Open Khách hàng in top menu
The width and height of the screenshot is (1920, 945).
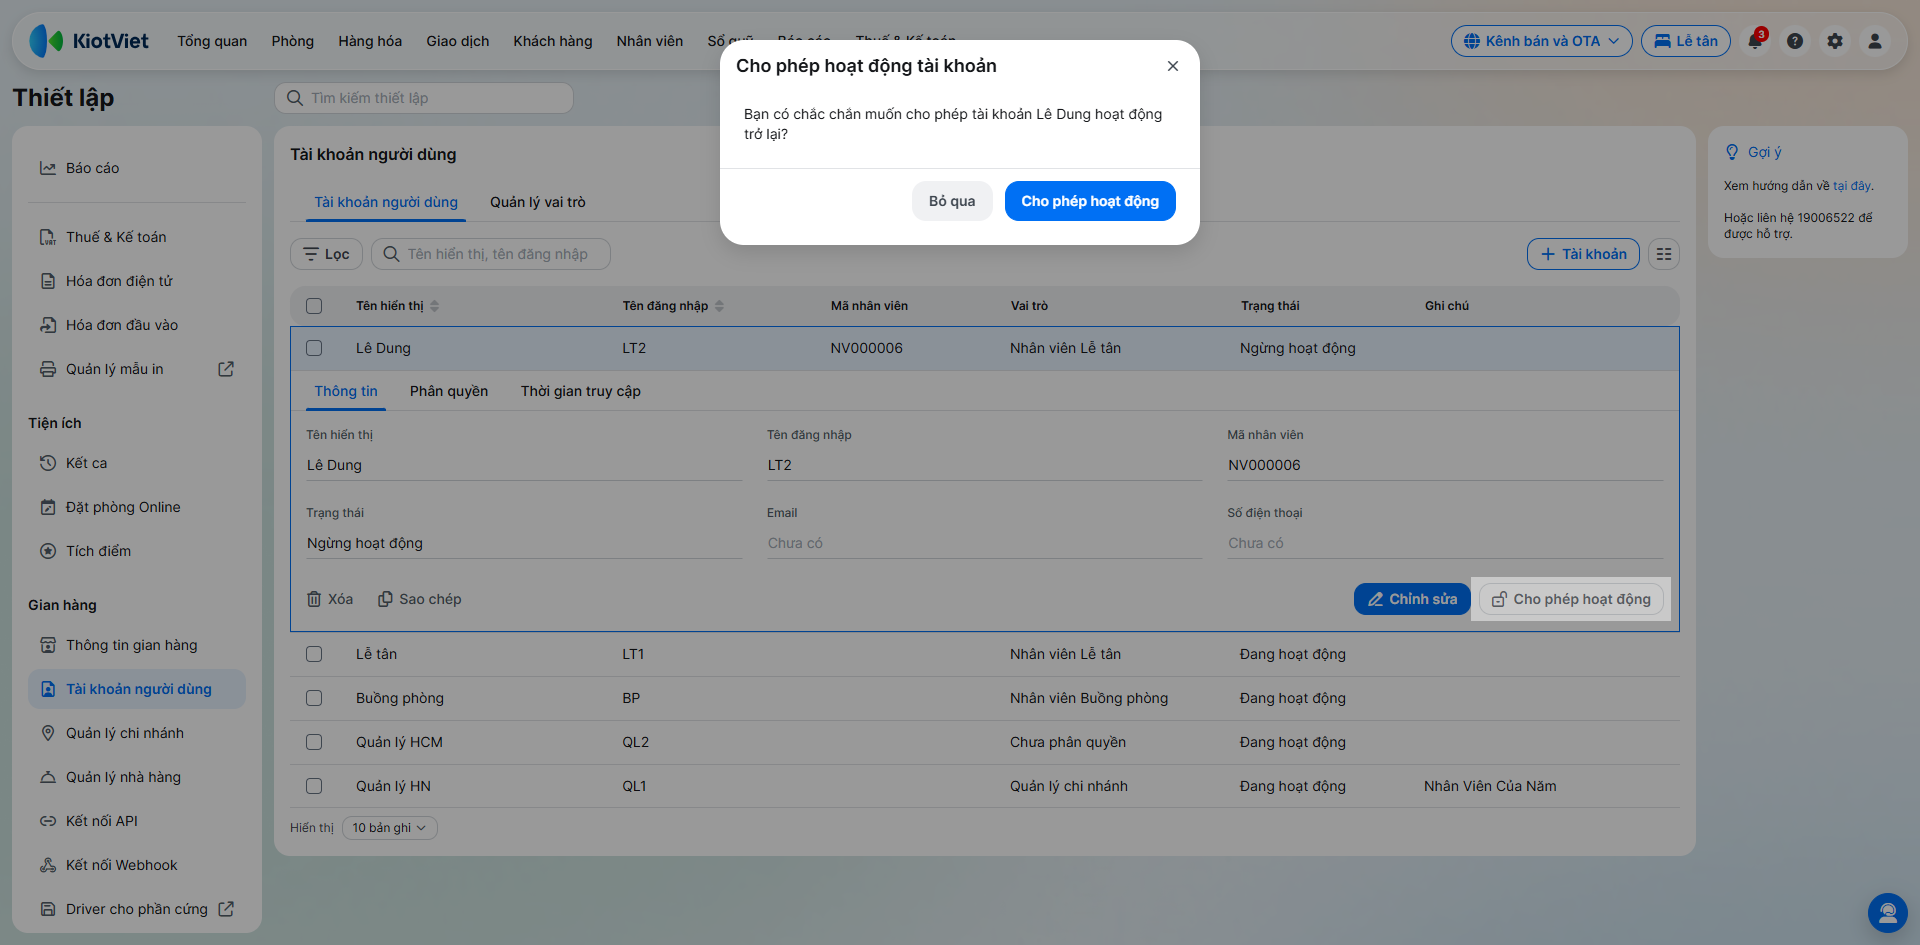point(553,41)
